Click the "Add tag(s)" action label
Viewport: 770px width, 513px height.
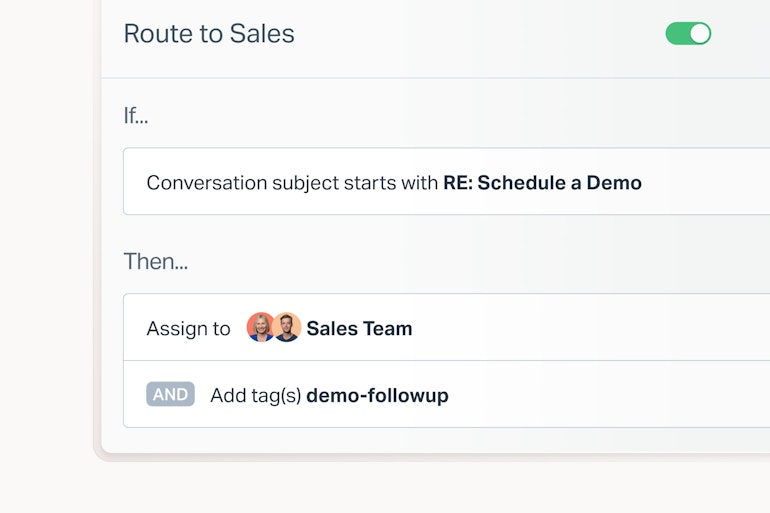(255, 395)
